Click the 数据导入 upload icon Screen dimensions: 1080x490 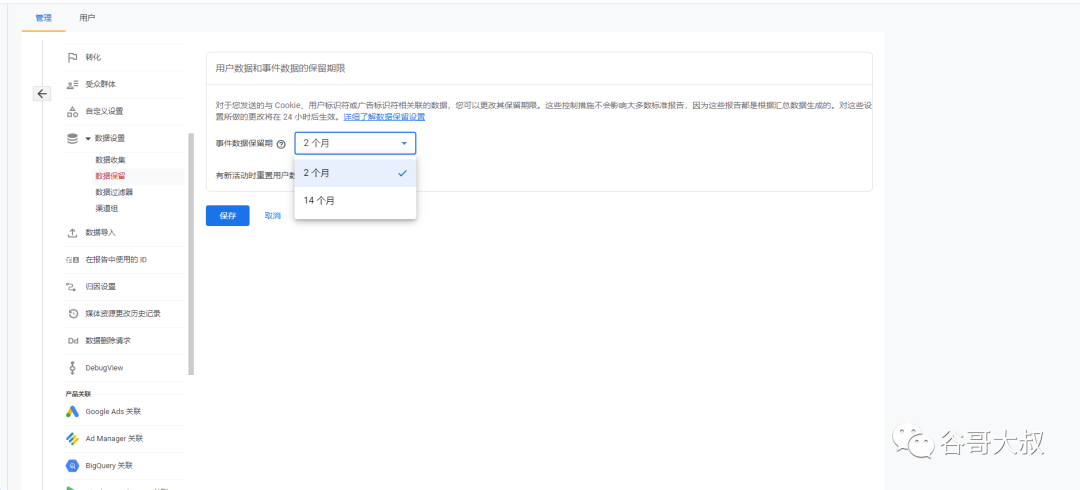[x=72, y=233]
